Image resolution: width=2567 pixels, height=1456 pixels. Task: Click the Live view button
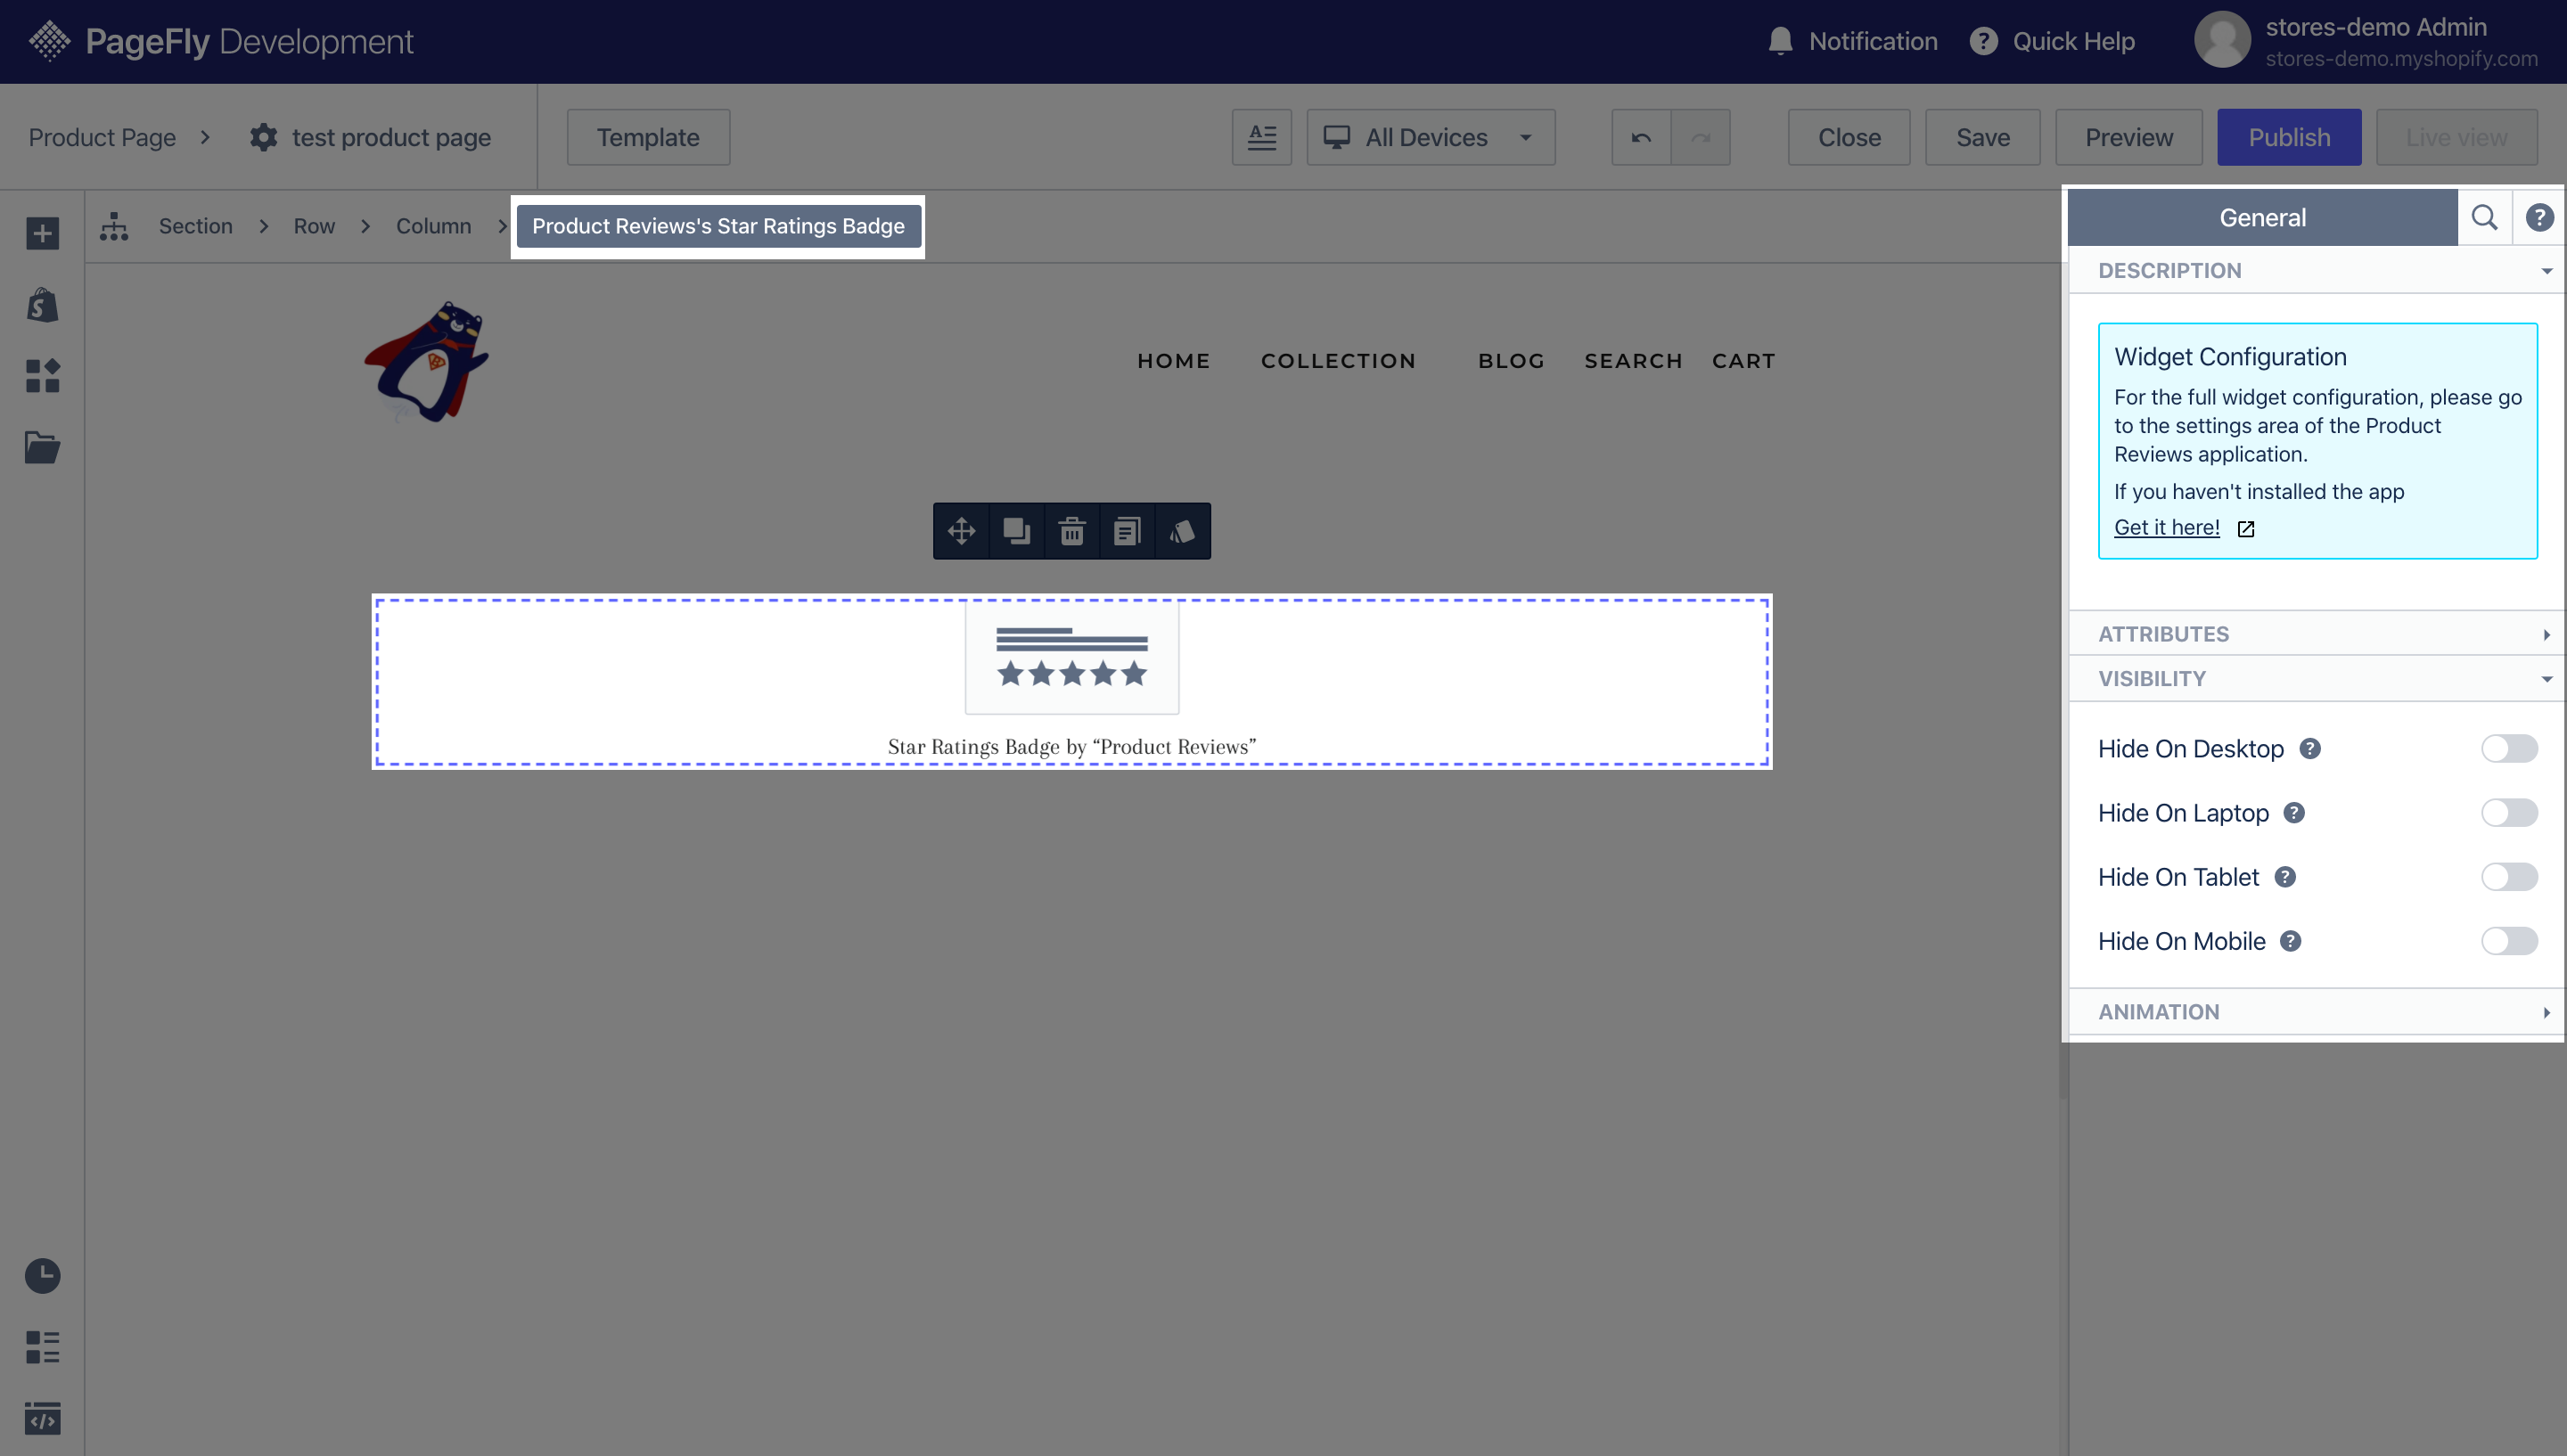[2457, 137]
